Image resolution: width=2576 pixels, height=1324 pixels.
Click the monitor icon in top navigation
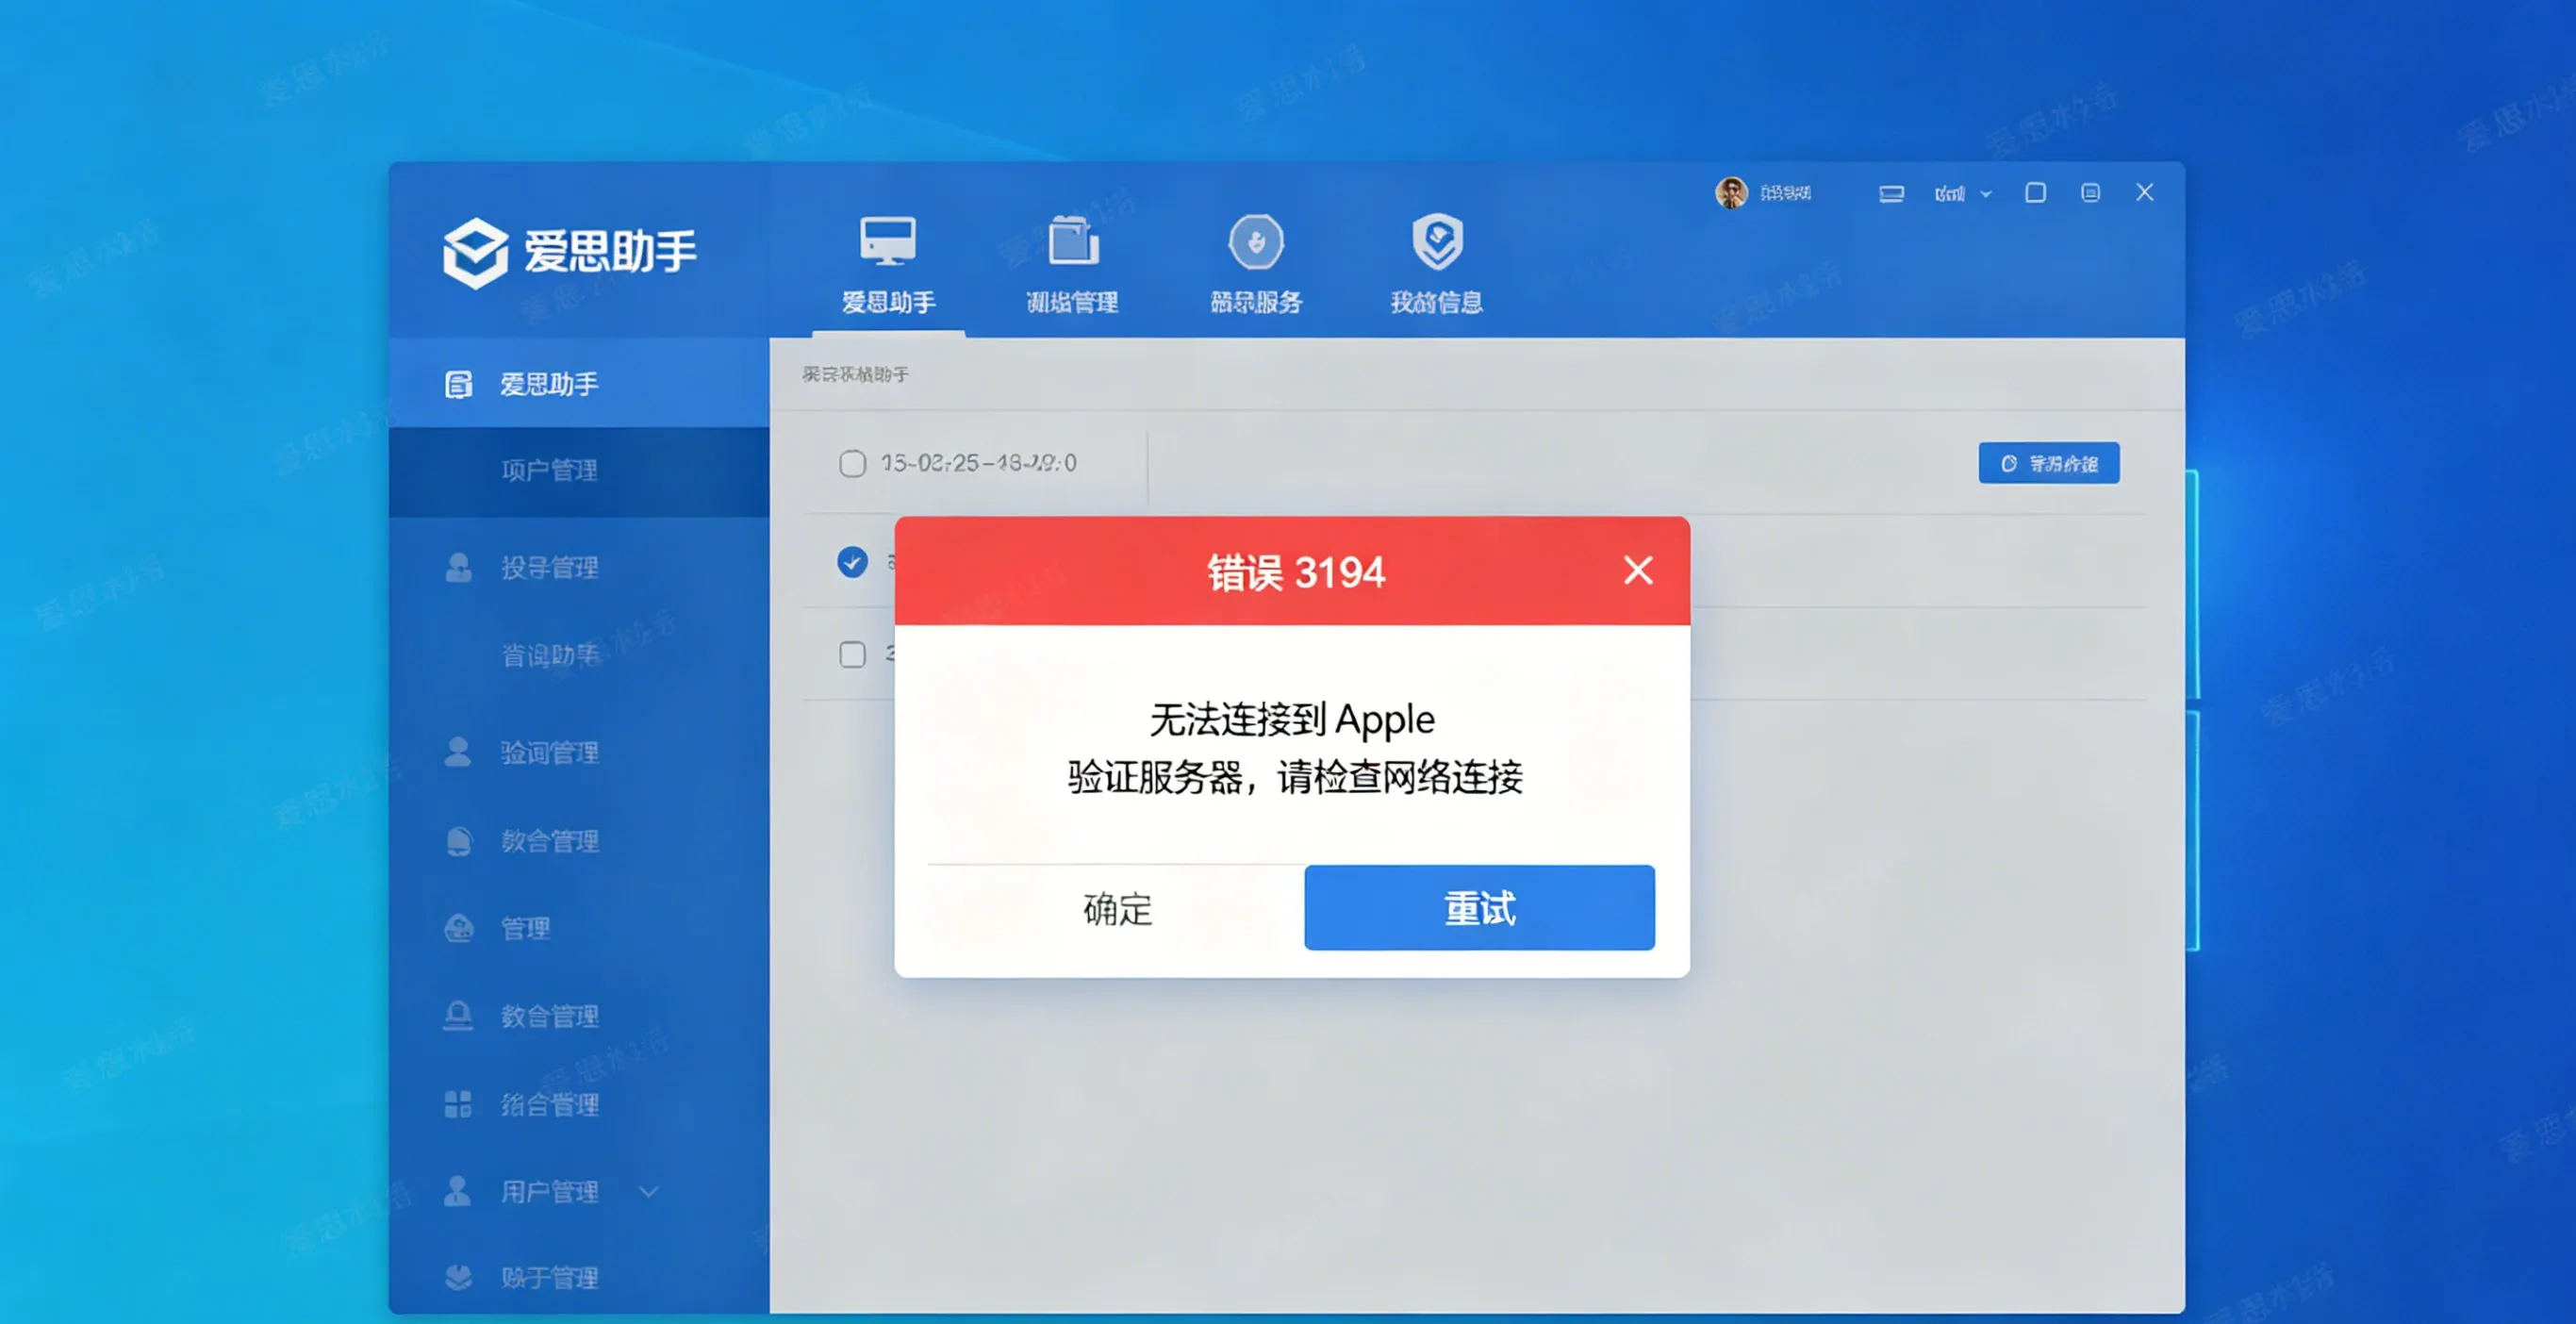point(888,241)
